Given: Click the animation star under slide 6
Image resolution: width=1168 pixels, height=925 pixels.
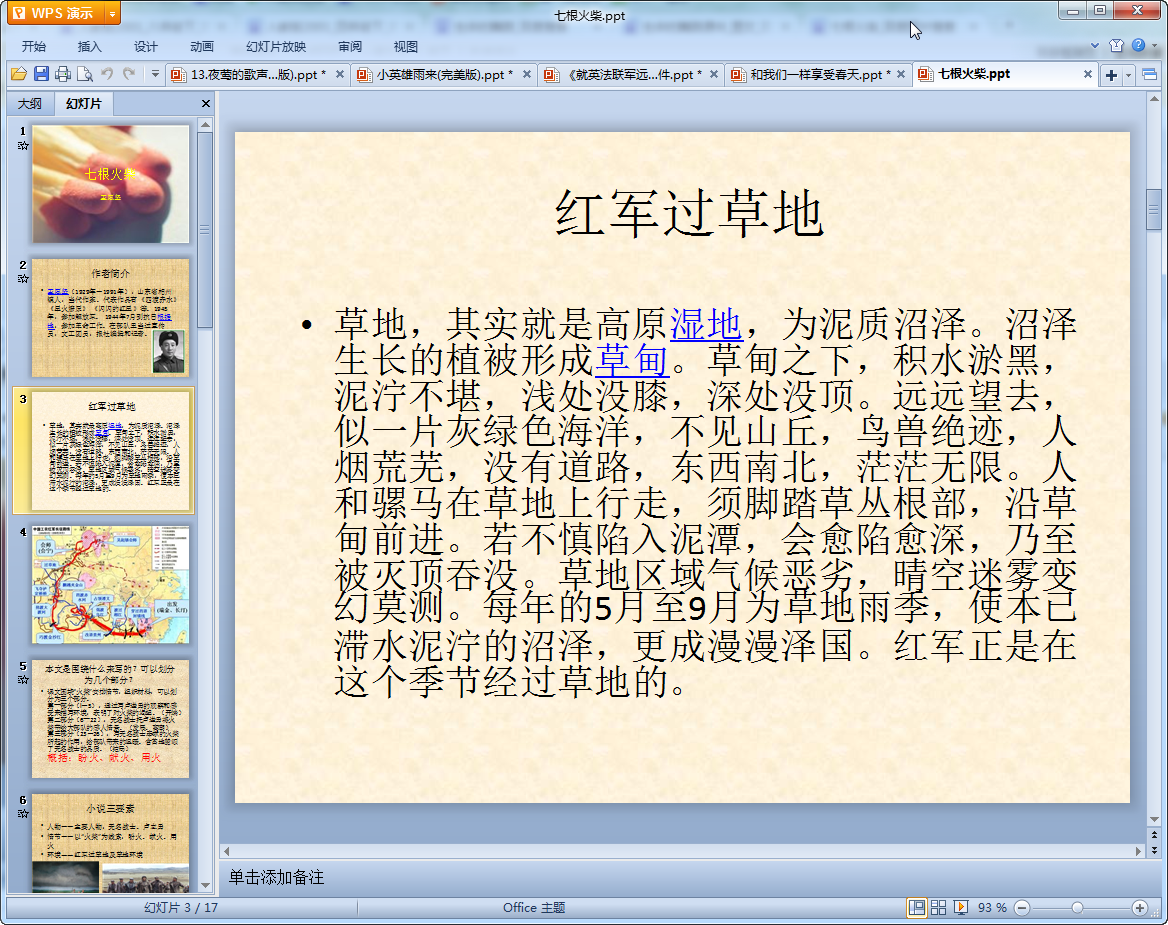Looking at the screenshot, I should [23, 814].
